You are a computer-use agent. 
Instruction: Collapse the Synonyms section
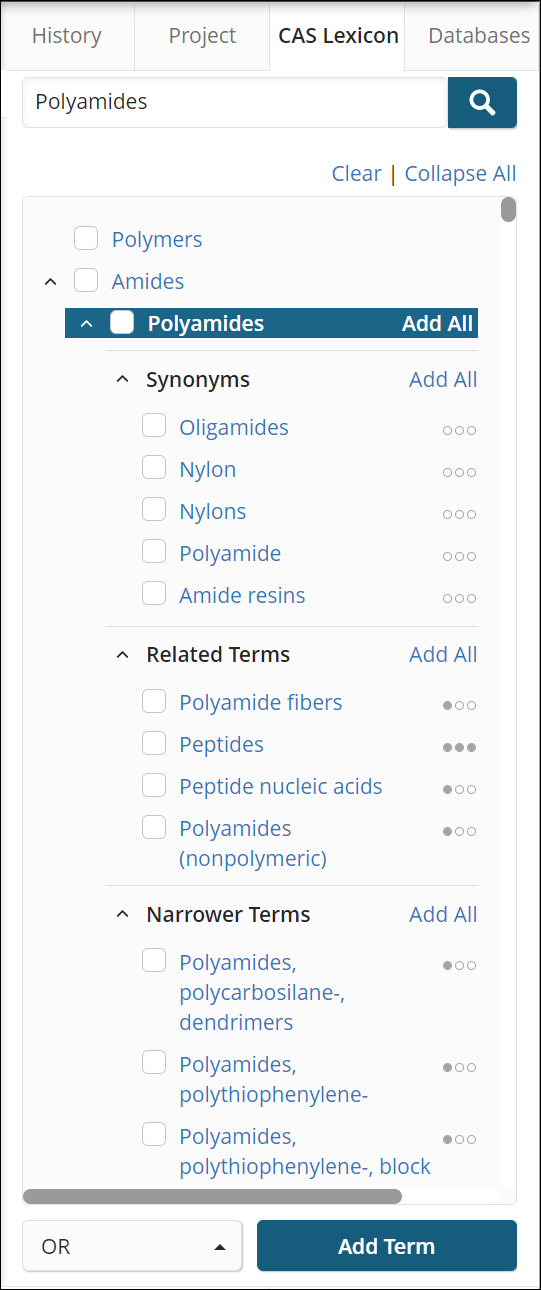point(122,380)
